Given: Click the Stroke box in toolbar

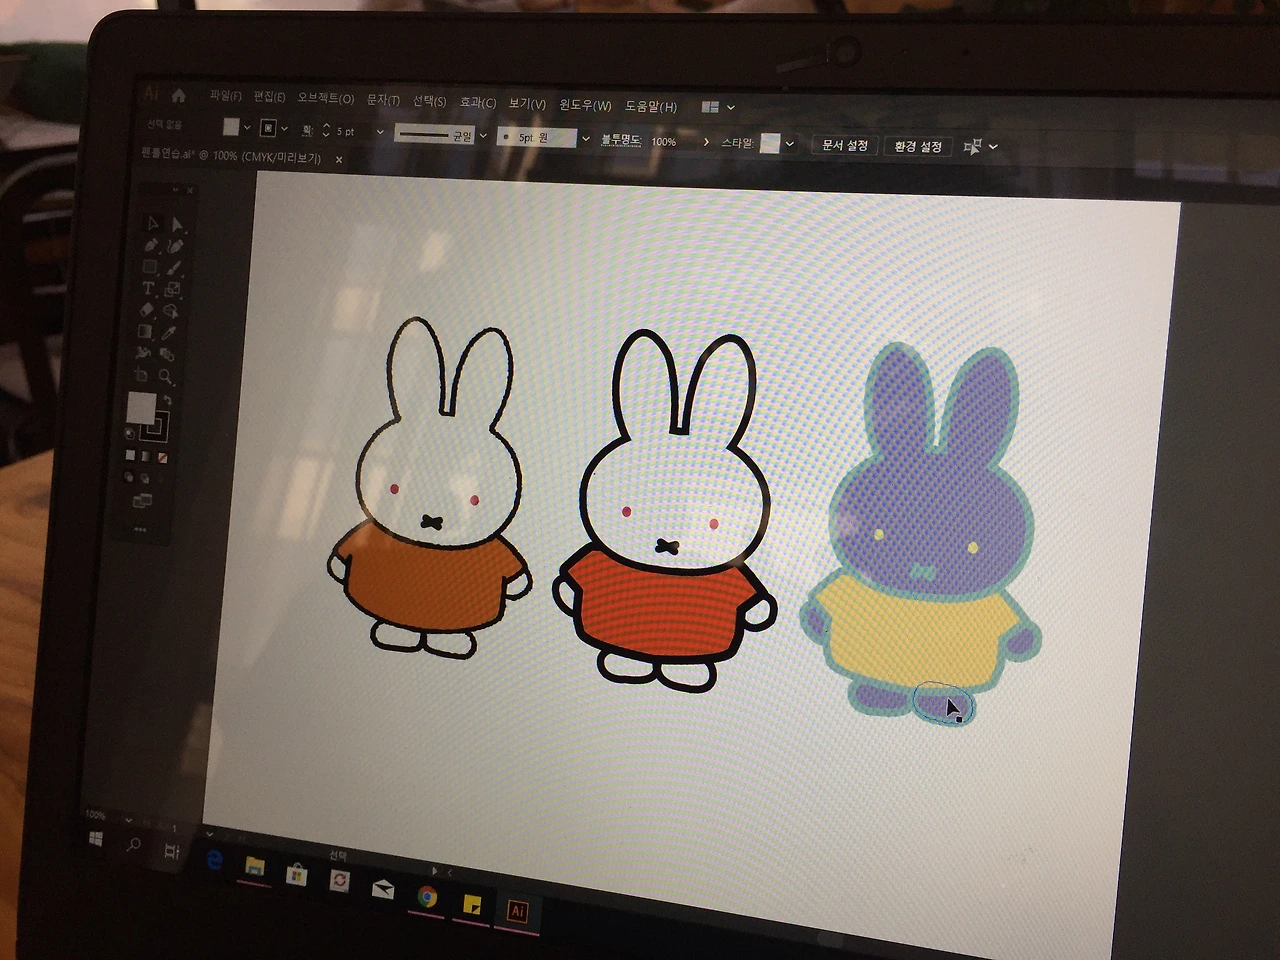Looking at the screenshot, I should pyautogui.click(x=156, y=426).
